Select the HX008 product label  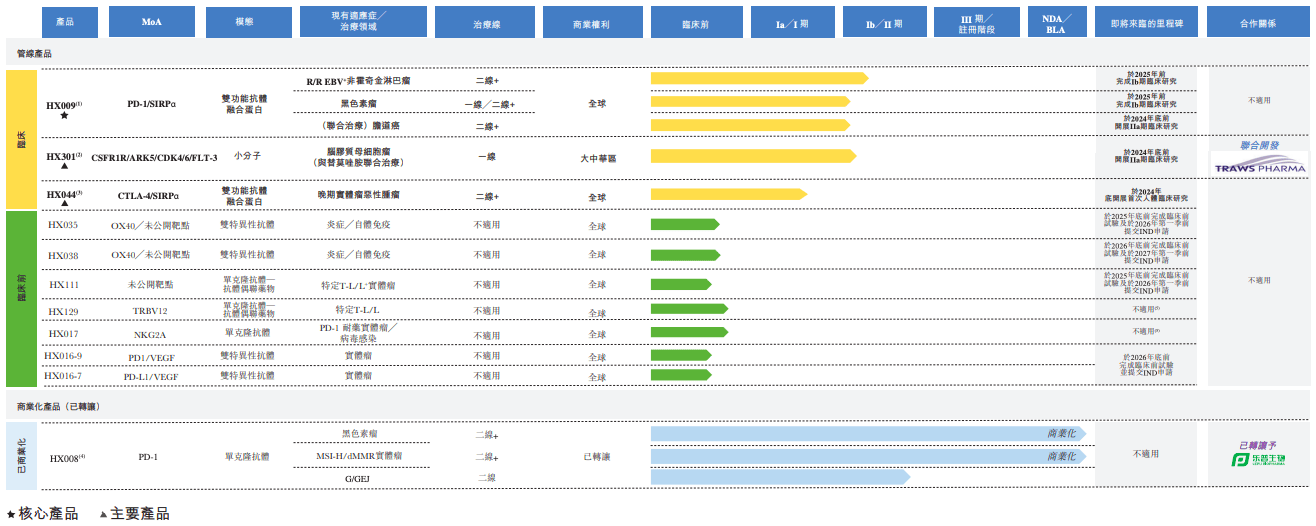tap(66, 457)
